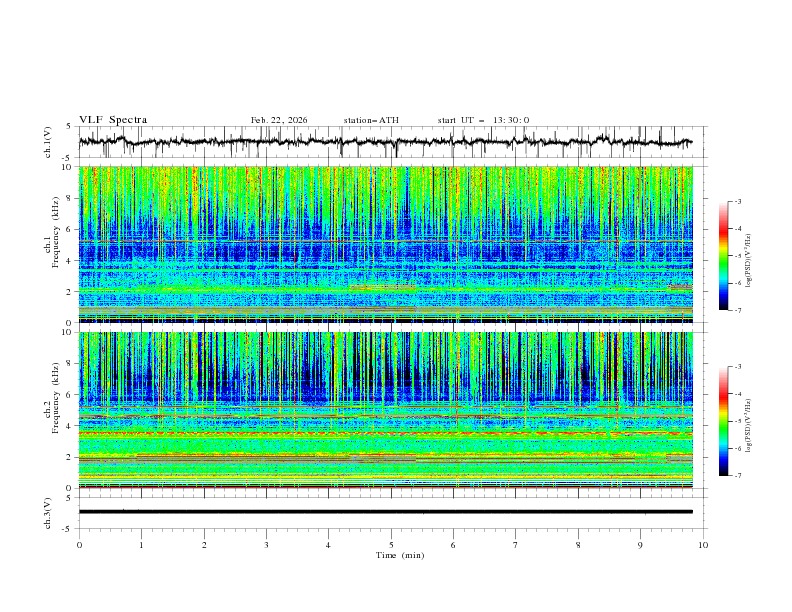
Task: Click the log(PSD) label beside ch.2 color bar
Action: point(749,426)
